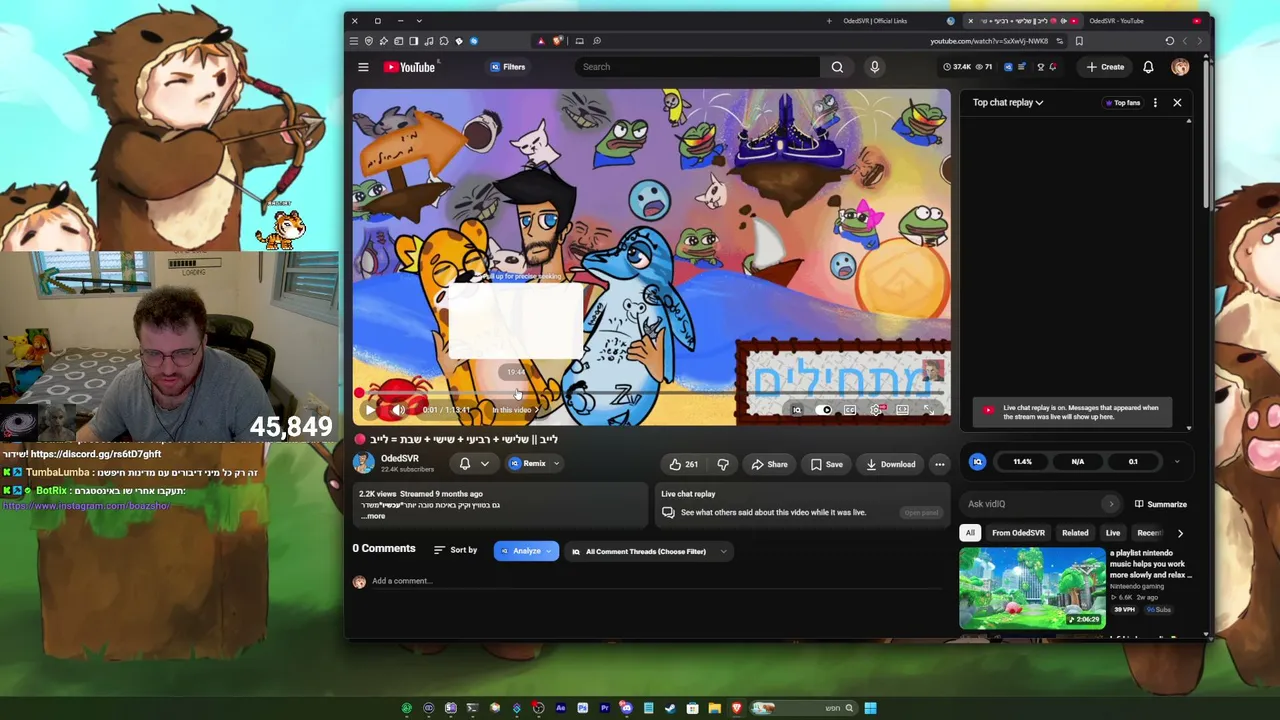Expand description with ...more
The height and width of the screenshot is (720, 1280).
coord(373,516)
